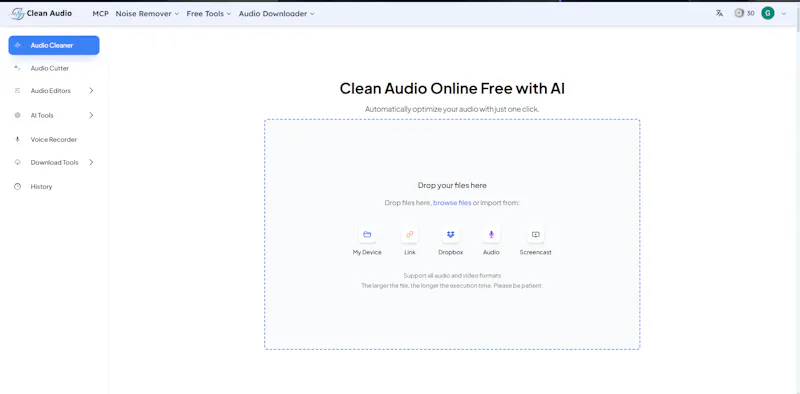This screenshot has height=394, width=800.
Task: Click the Support all audio formats text
Action: pos(452,276)
